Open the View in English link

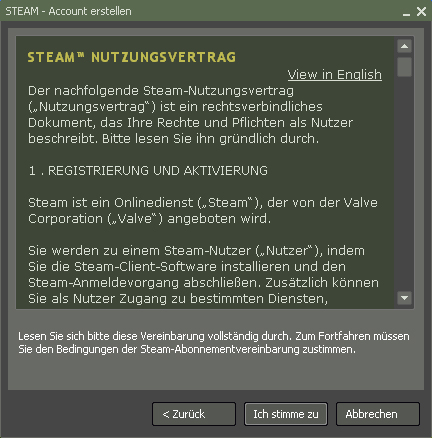tap(335, 75)
